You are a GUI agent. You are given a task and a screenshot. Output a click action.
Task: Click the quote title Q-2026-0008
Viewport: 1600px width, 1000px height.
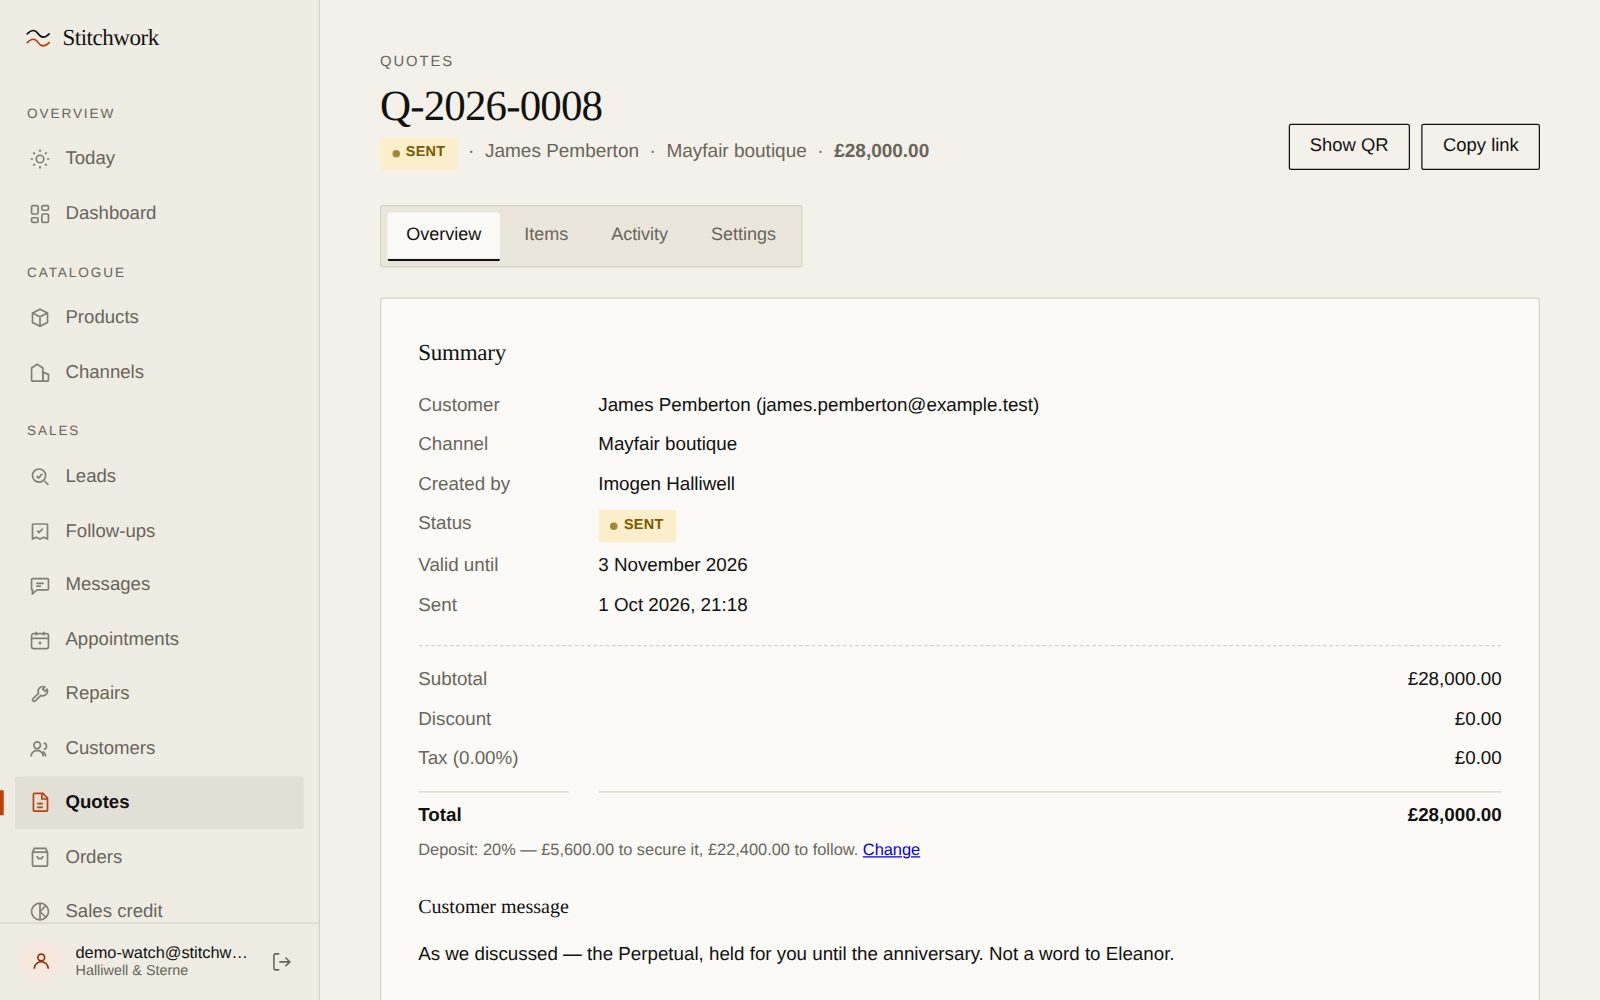click(x=491, y=106)
